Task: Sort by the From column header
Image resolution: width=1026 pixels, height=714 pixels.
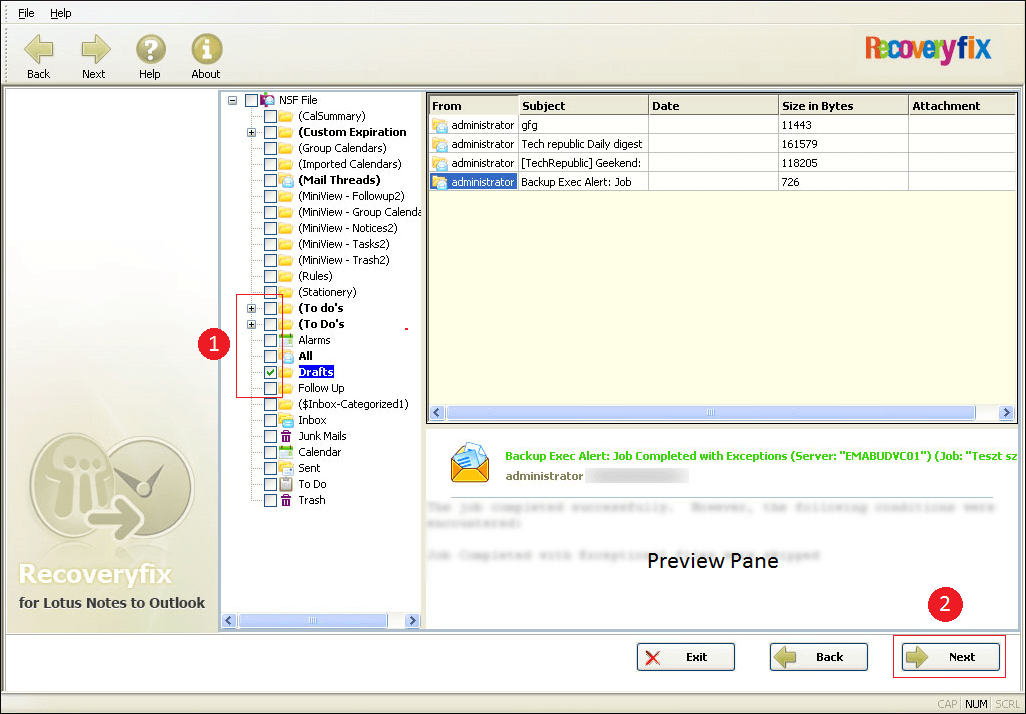Action: (x=474, y=105)
